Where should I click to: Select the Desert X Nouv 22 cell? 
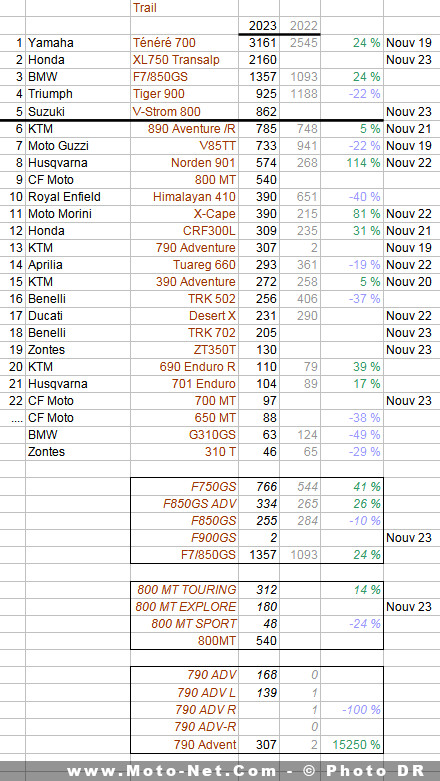412,316
